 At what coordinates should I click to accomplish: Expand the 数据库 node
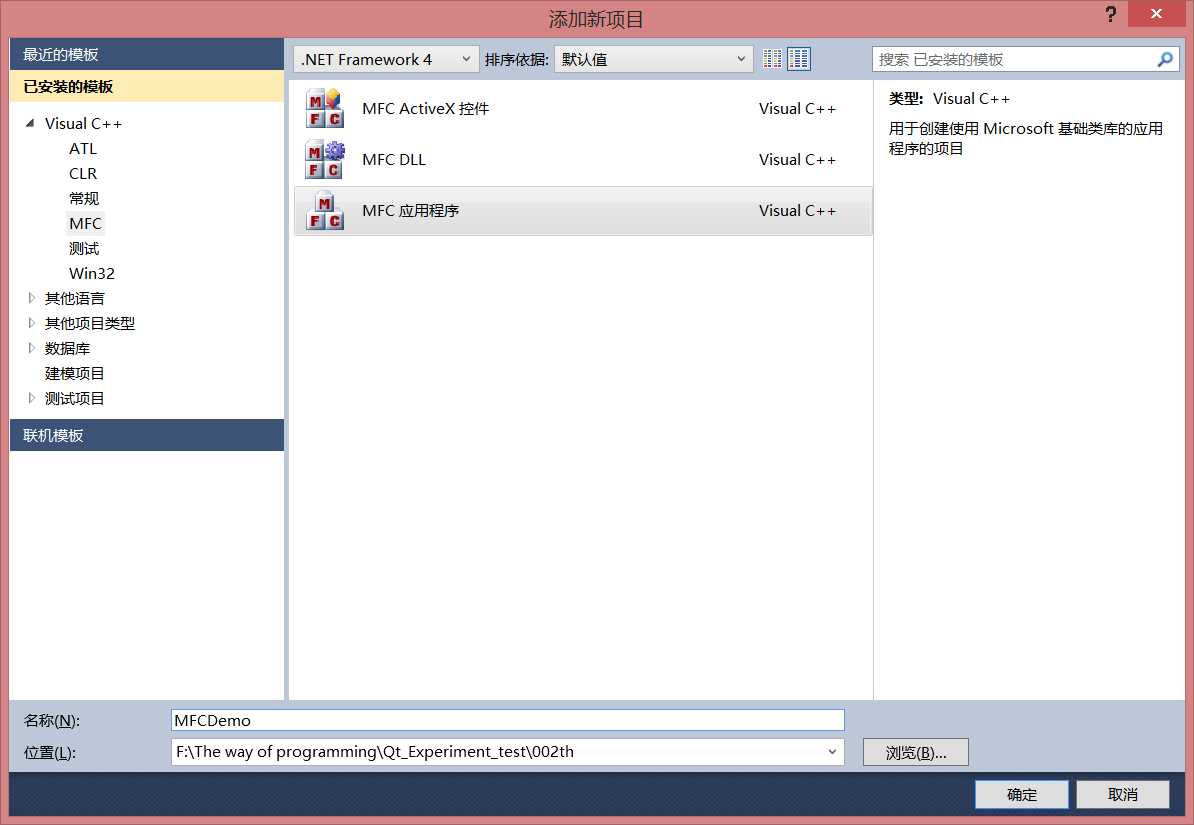click(31, 348)
